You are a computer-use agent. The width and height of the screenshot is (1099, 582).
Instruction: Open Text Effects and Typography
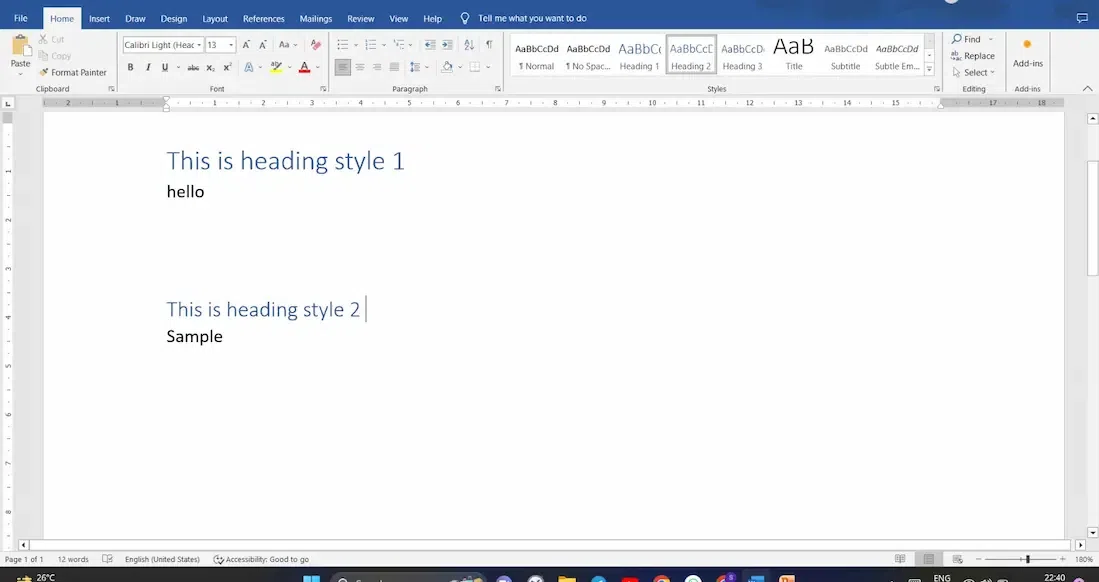(248, 67)
